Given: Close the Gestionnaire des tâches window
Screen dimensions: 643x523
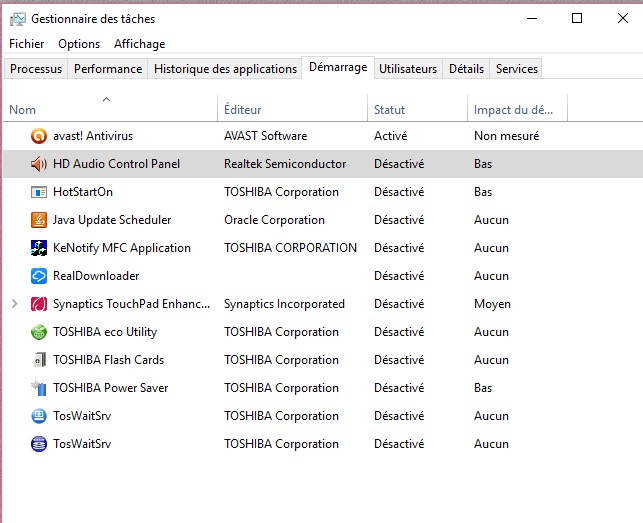Looking at the screenshot, I should coord(623,18).
